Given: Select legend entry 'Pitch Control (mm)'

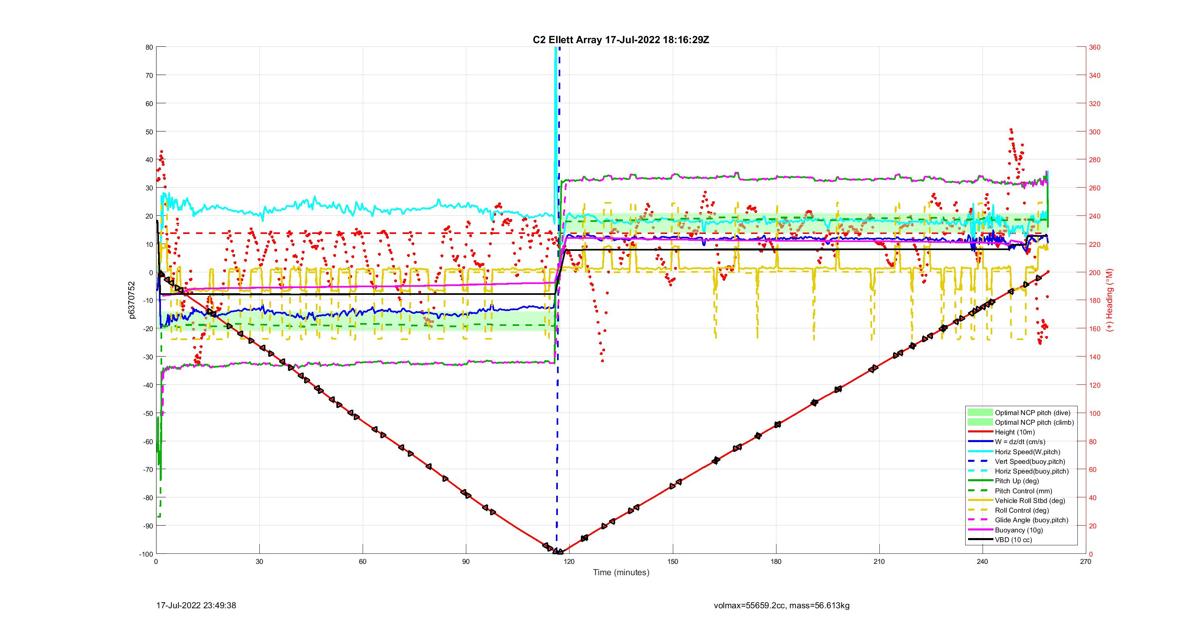Looking at the screenshot, I should 1024,491.
